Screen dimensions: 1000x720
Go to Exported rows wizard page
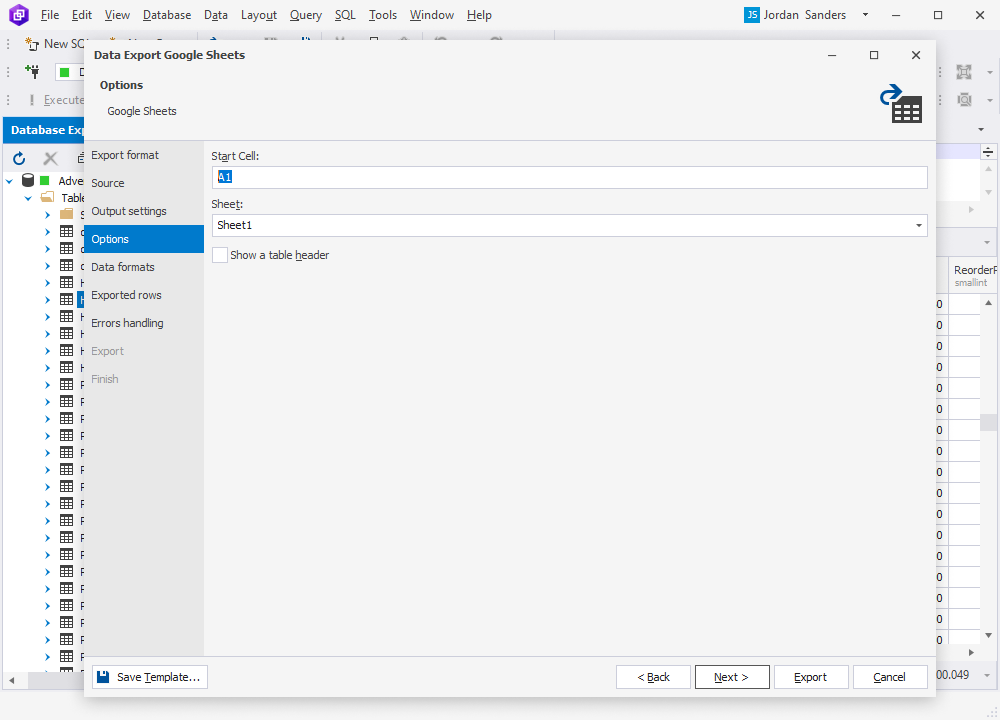[x=143, y=295]
